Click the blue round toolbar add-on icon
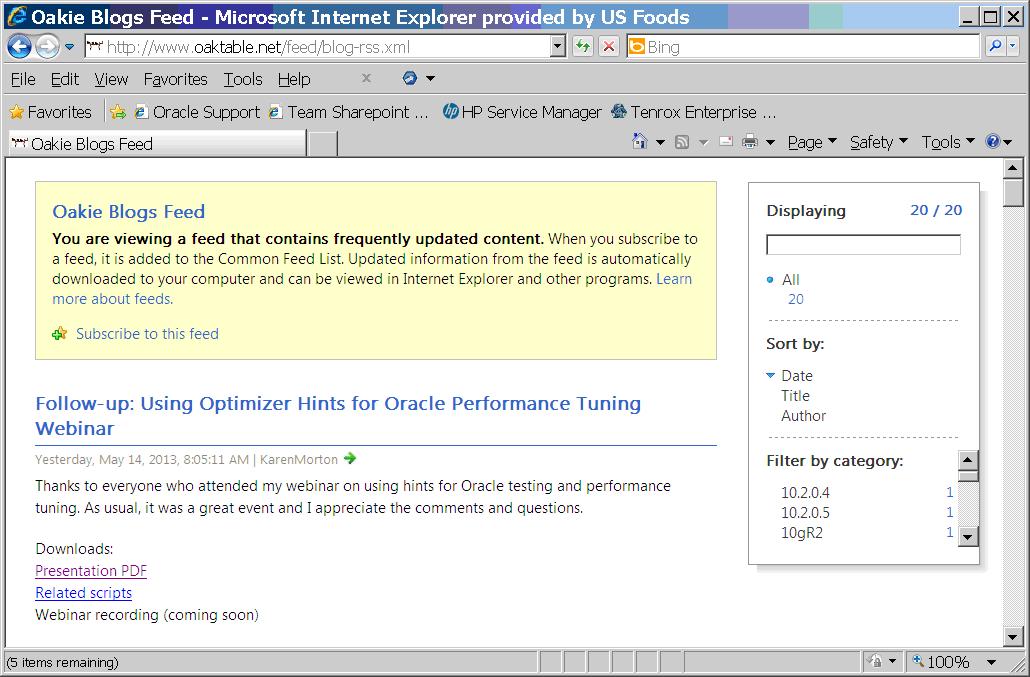Image resolution: width=1030 pixels, height=677 pixels. [x=409, y=78]
